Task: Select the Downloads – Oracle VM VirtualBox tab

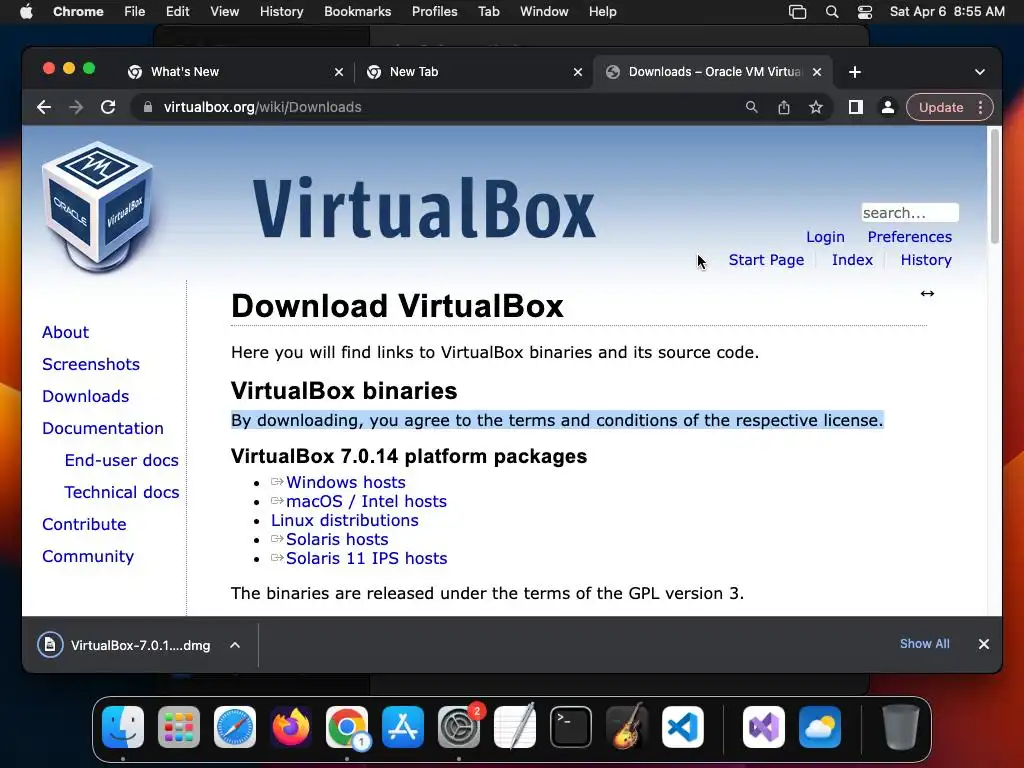Action: pyautogui.click(x=714, y=72)
